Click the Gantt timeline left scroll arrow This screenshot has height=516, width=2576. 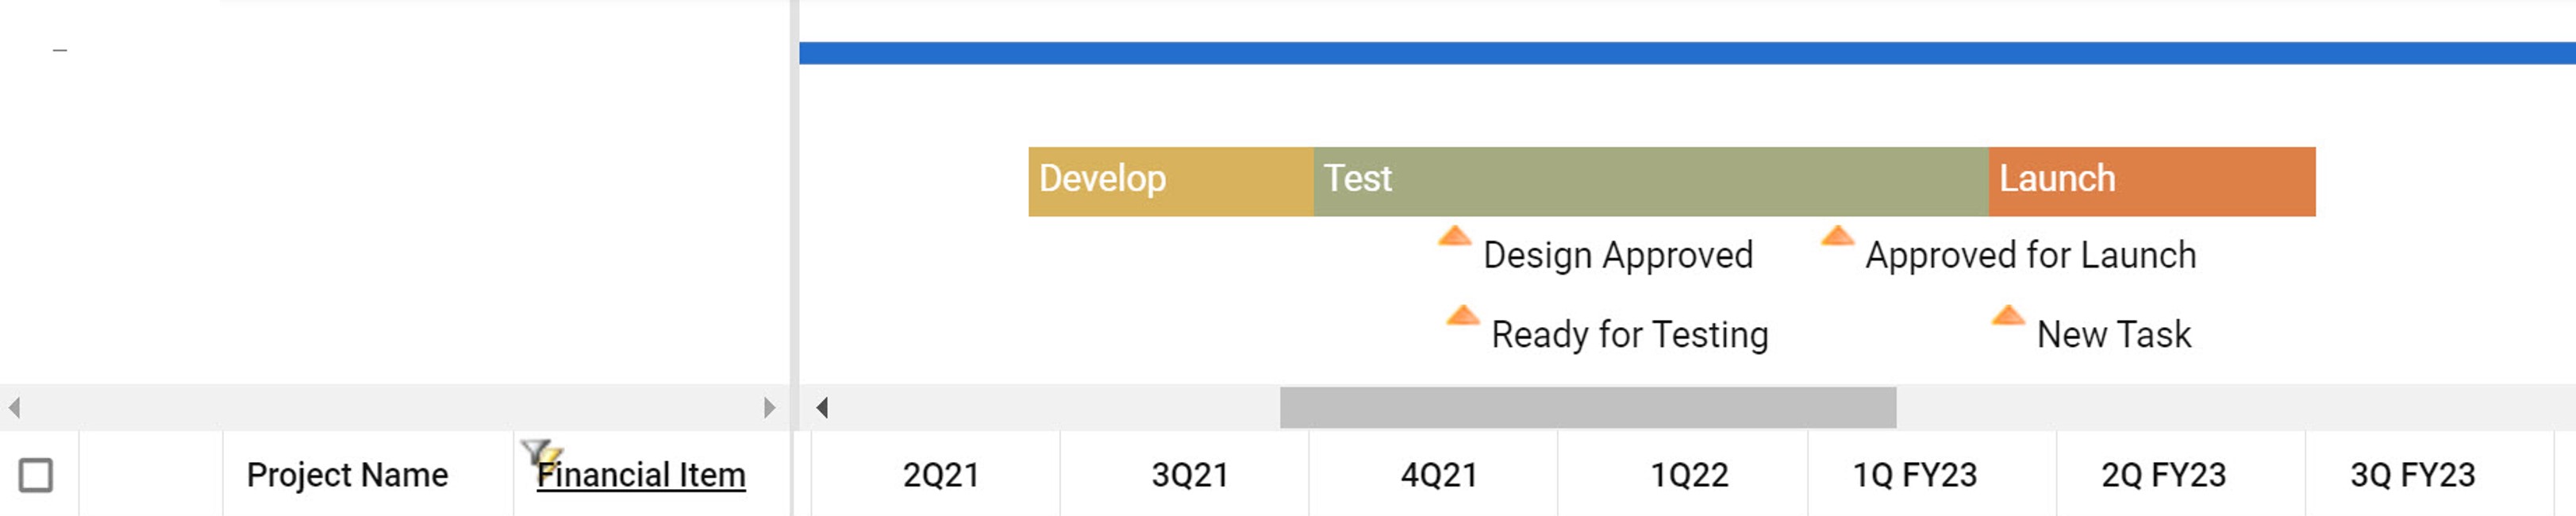[x=822, y=407]
